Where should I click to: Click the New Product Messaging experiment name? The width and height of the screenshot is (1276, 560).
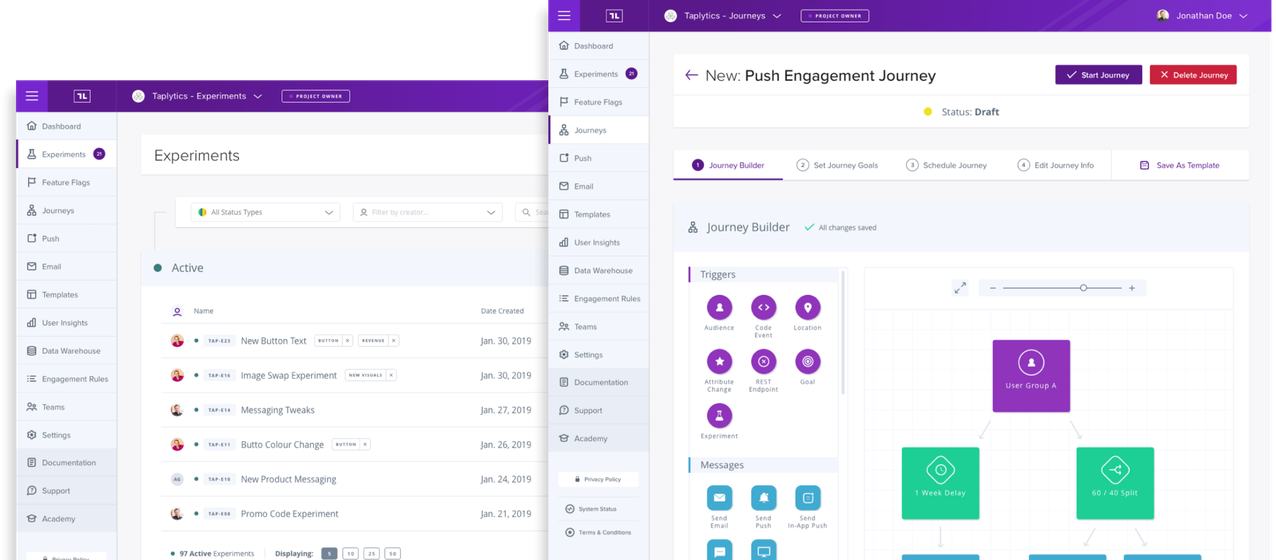coord(288,479)
